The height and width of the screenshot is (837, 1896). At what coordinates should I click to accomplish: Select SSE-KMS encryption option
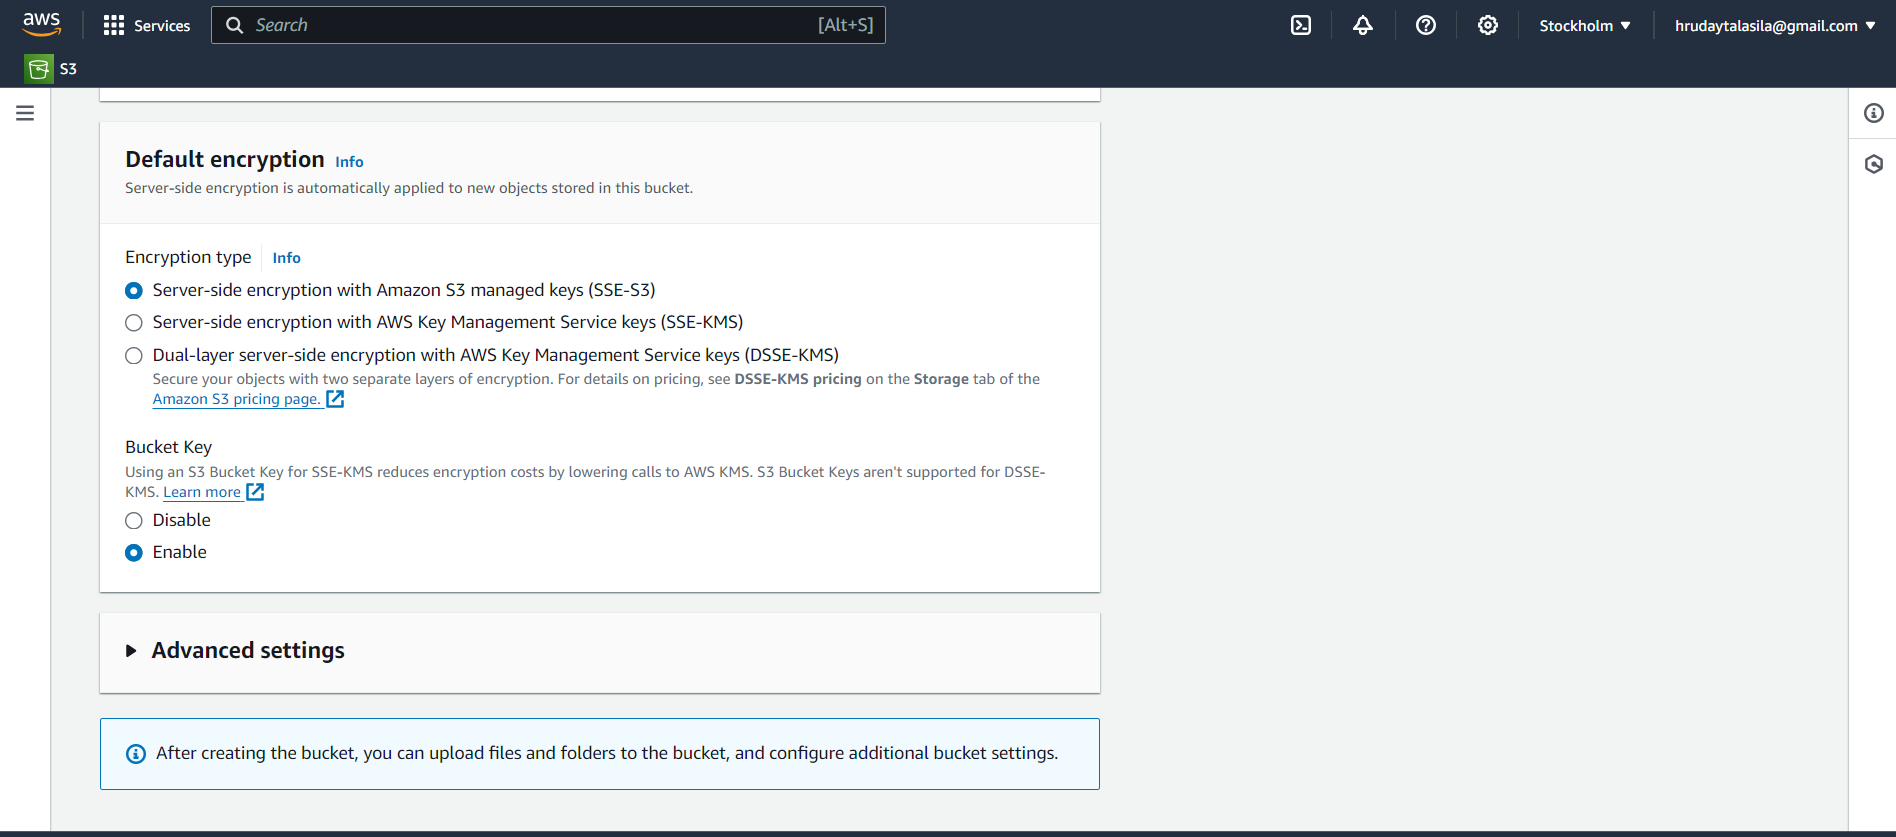tap(134, 323)
